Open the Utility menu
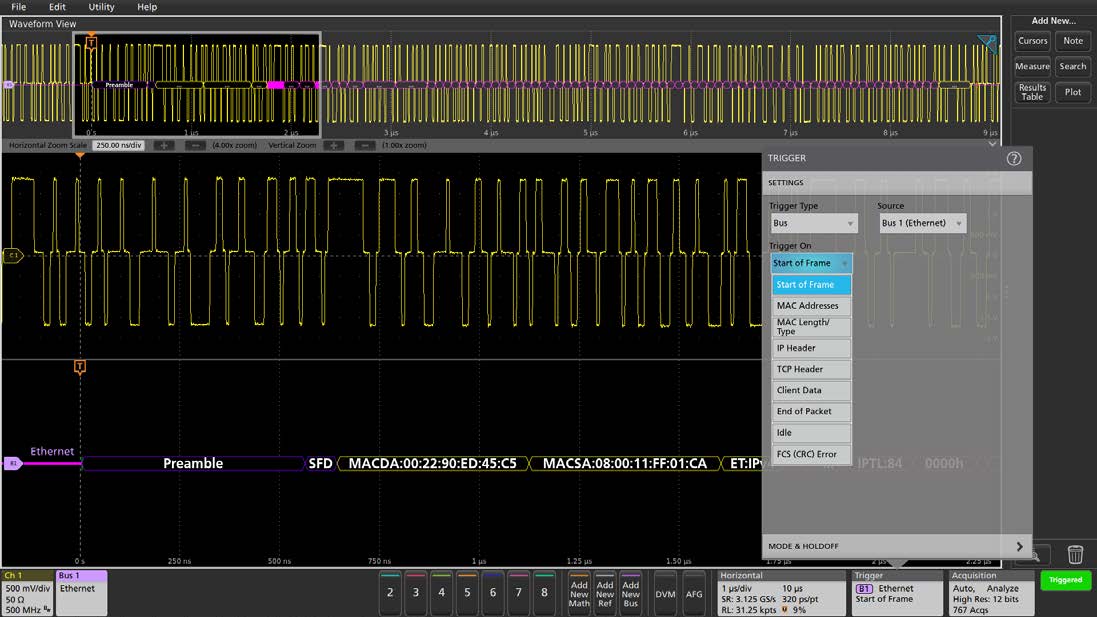This screenshot has width=1097, height=617. [100, 7]
